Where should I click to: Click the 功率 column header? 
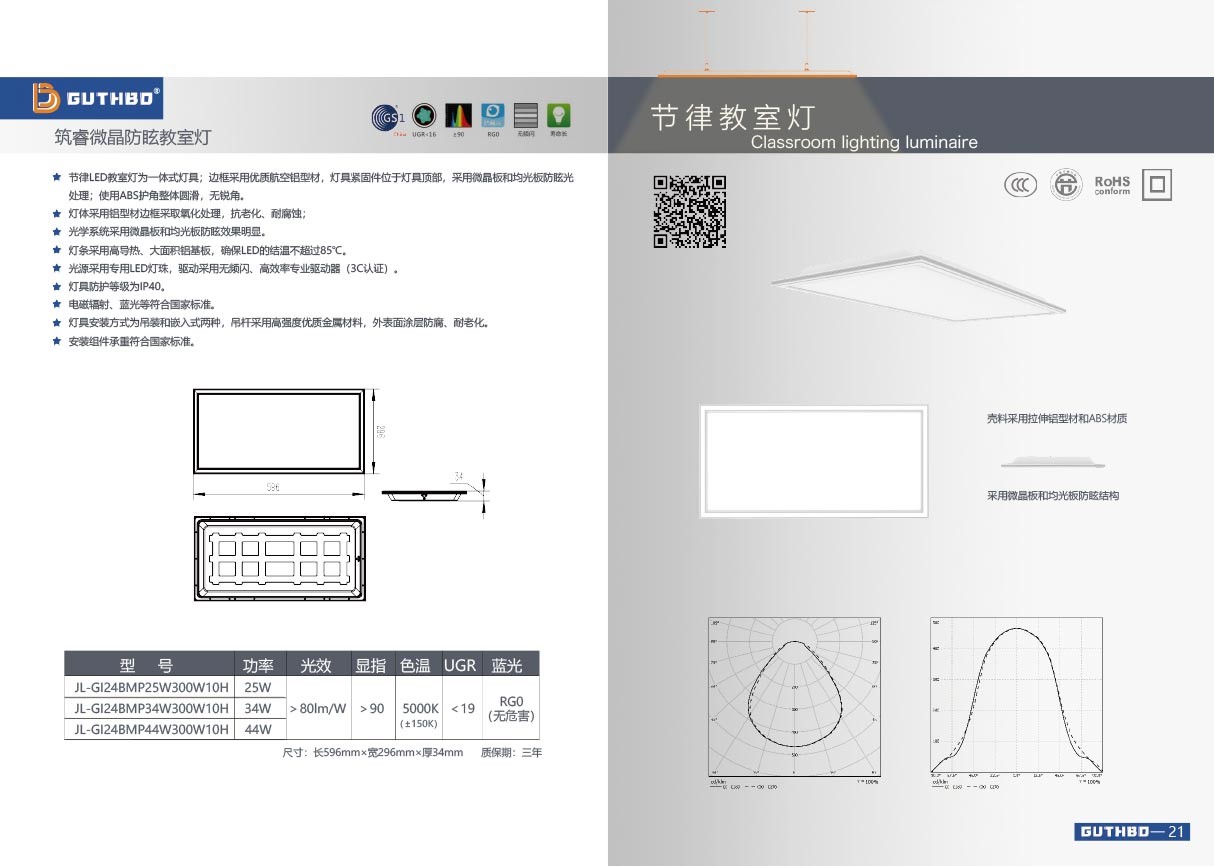coord(258,665)
